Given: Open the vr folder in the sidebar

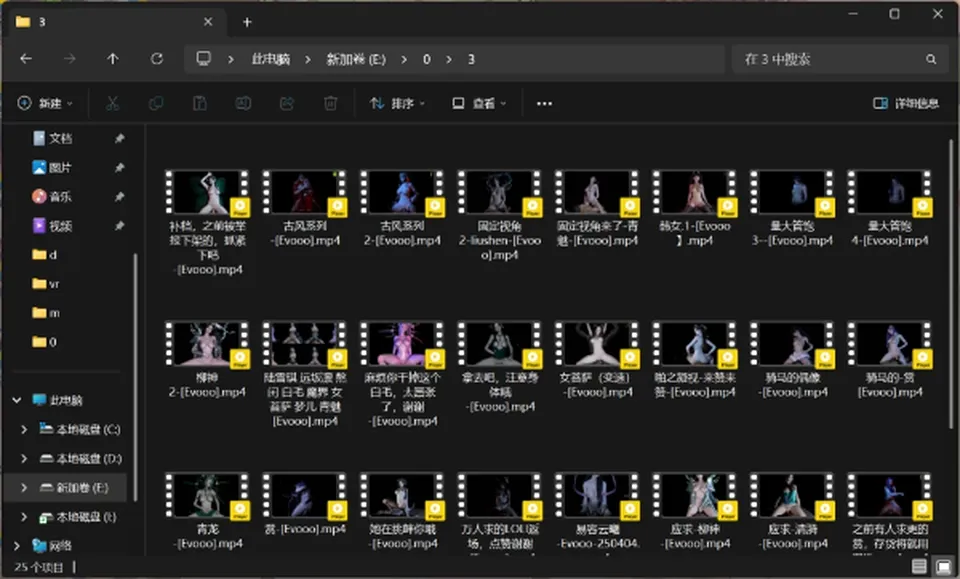Looking at the screenshot, I should pyautogui.click(x=46, y=283).
